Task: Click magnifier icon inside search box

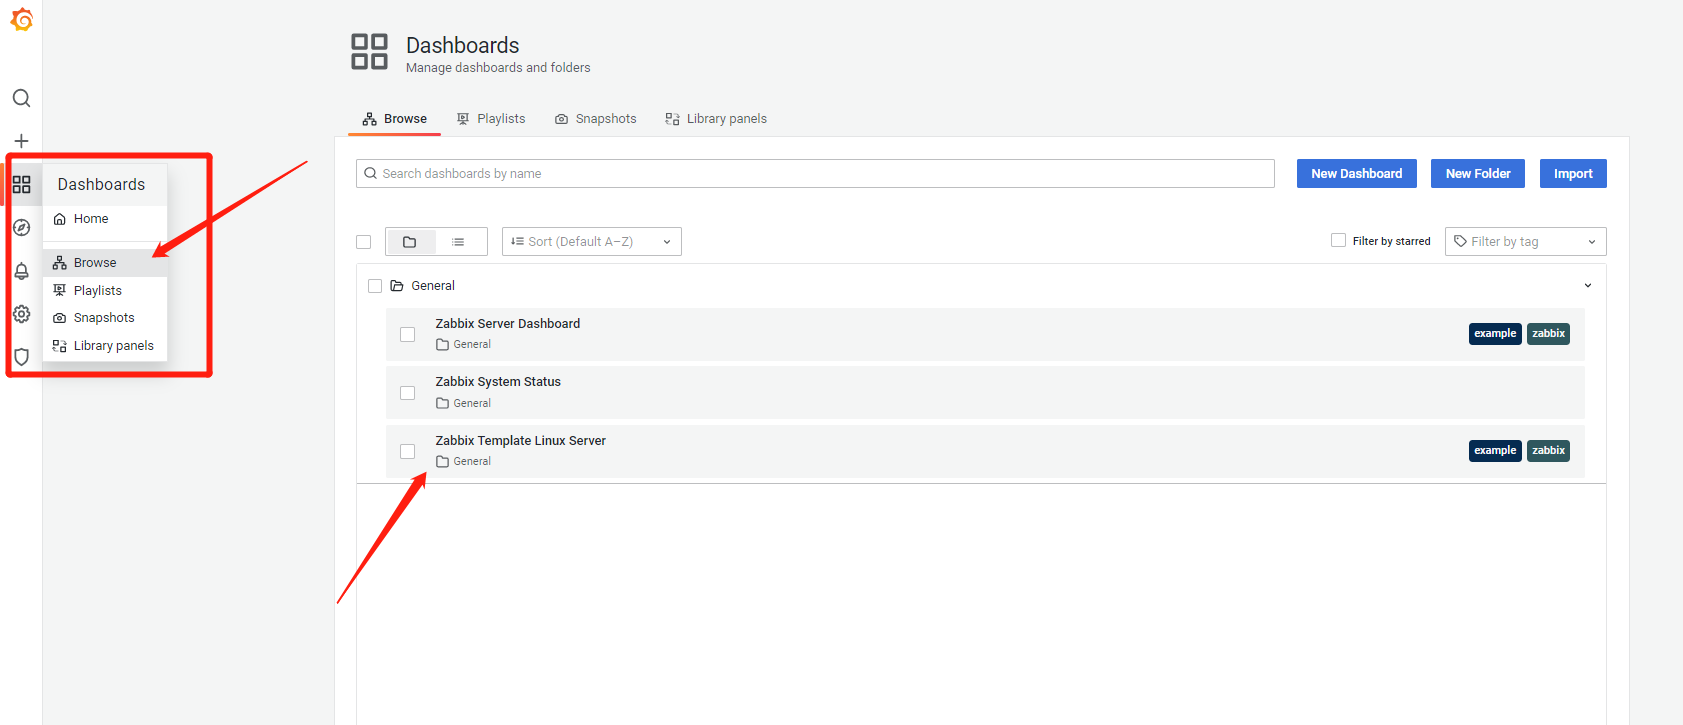Action: [x=370, y=174]
